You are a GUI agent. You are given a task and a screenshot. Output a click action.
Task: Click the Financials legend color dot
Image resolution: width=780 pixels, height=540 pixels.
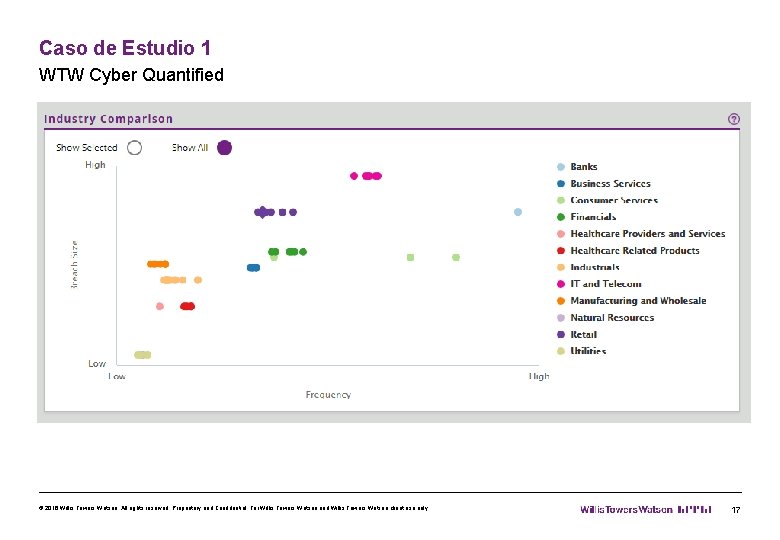[x=561, y=217]
